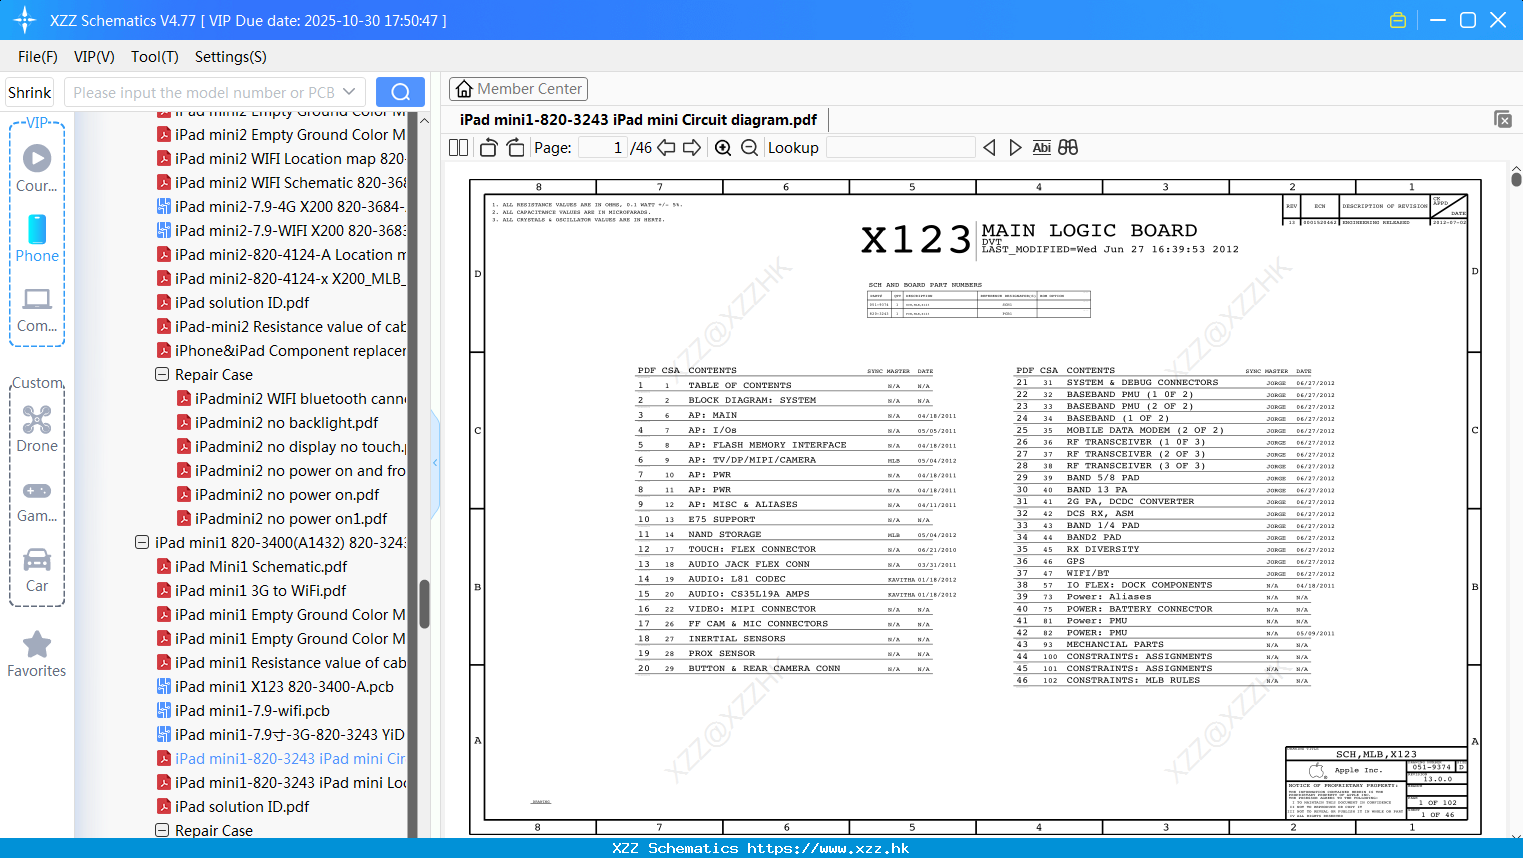Toggle the Abi match text option
The image size is (1523, 858).
point(1041,147)
